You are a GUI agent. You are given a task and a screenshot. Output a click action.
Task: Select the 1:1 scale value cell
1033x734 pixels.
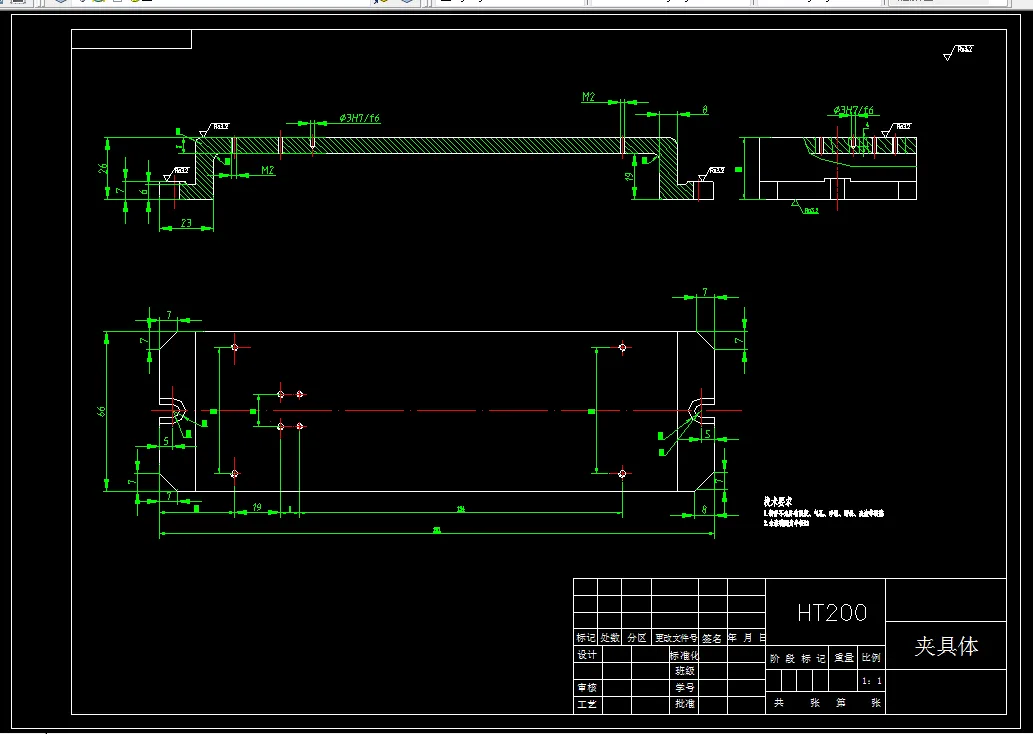pos(872,681)
